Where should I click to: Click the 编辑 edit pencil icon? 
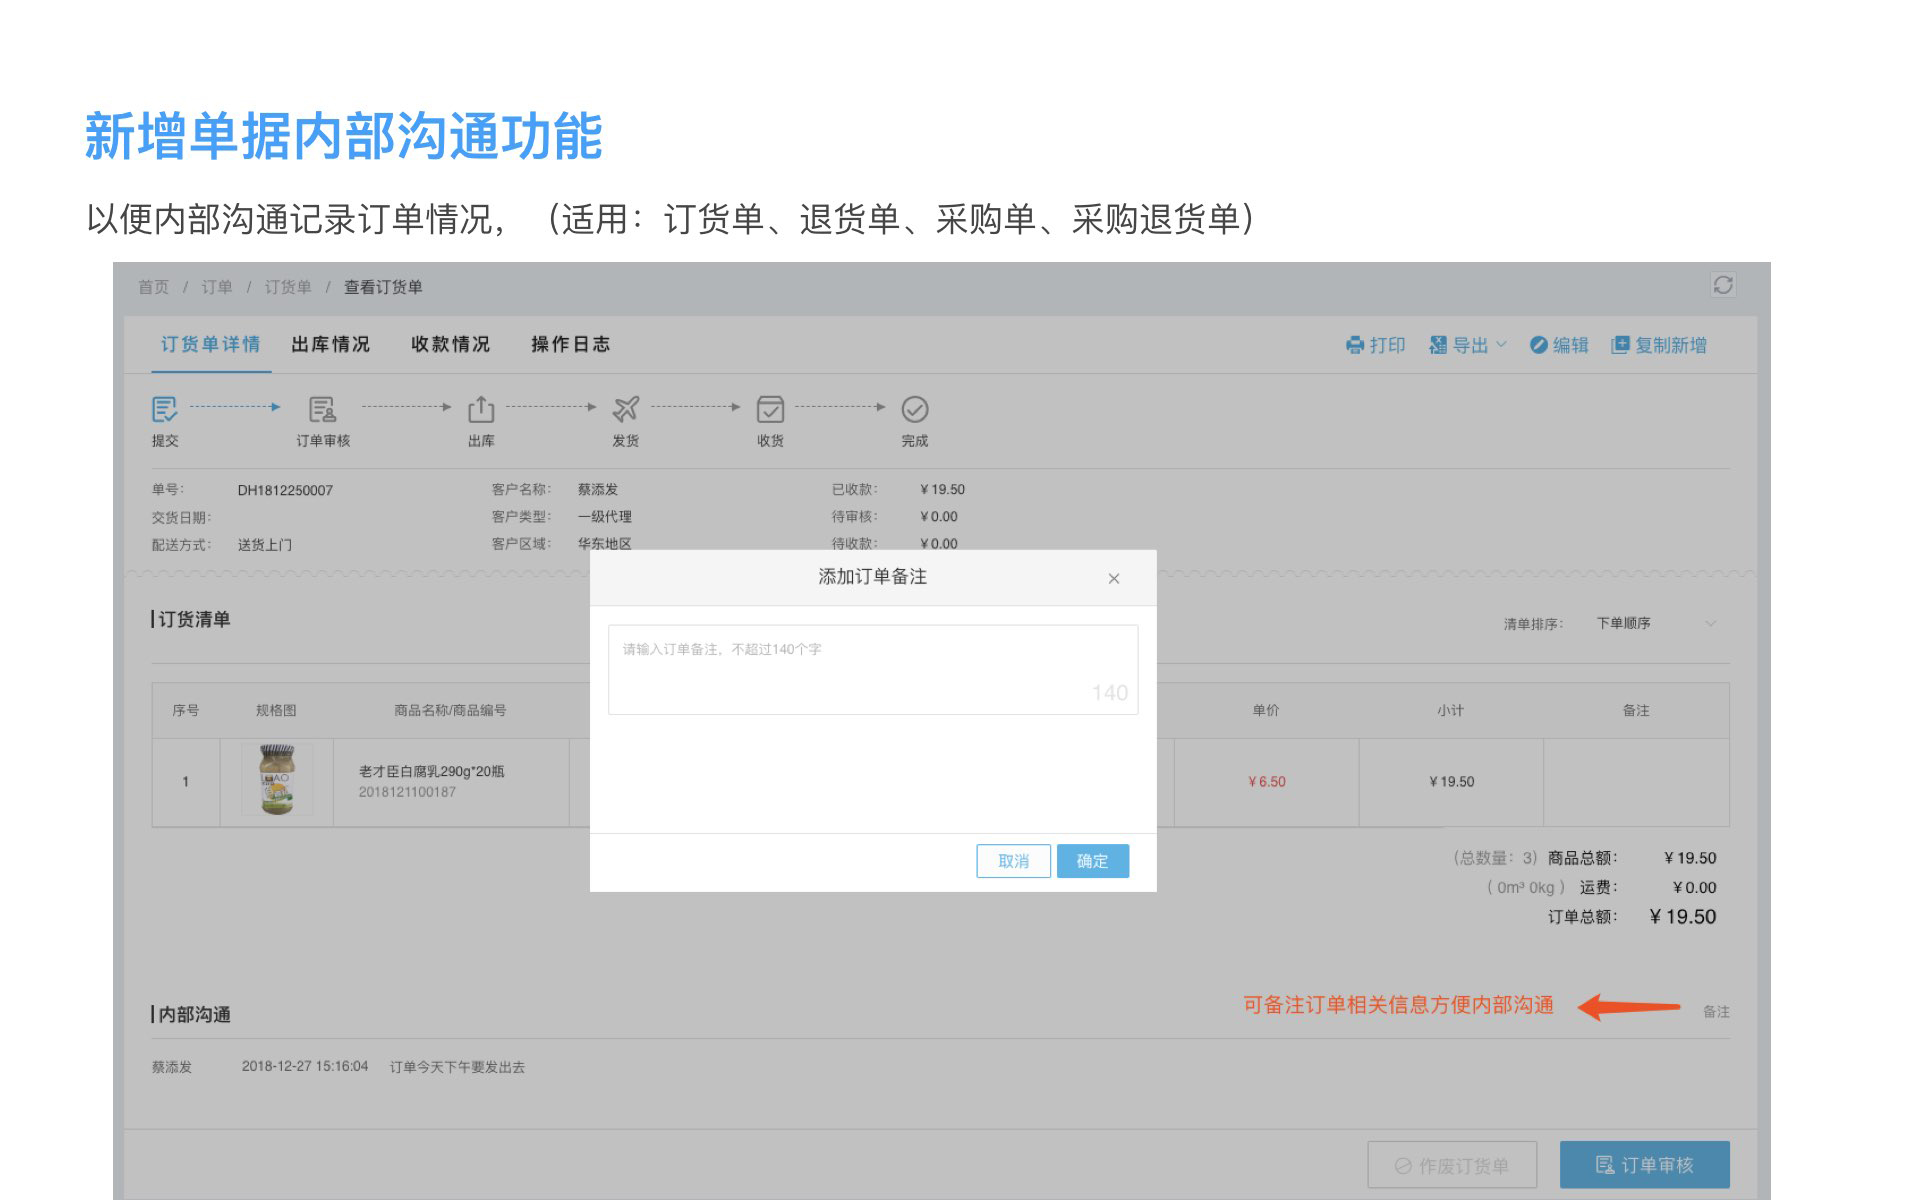point(1539,345)
